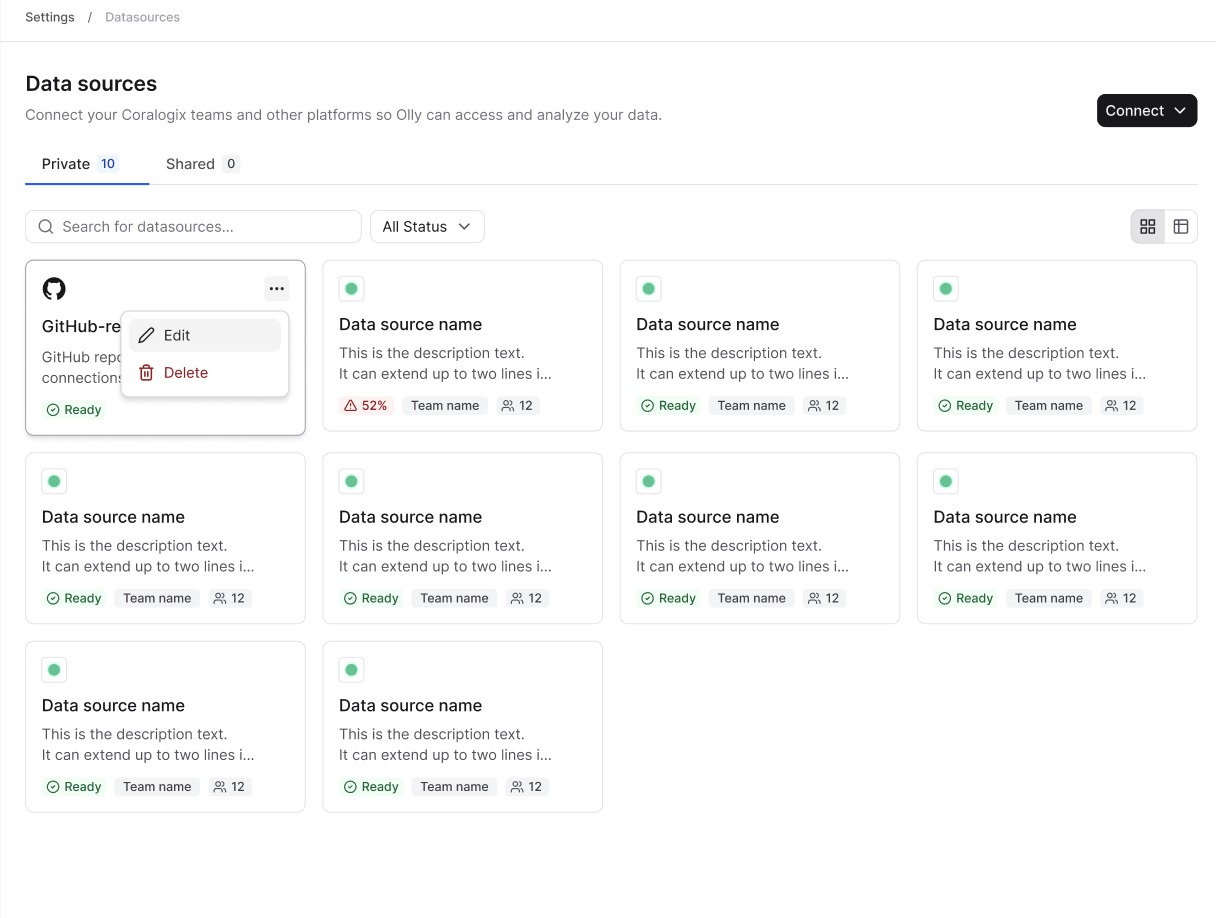This screenshot has height=918, width=1216.
Task: Click the warning triangle on the 52% badge
Action: click(x=352, y=405)
